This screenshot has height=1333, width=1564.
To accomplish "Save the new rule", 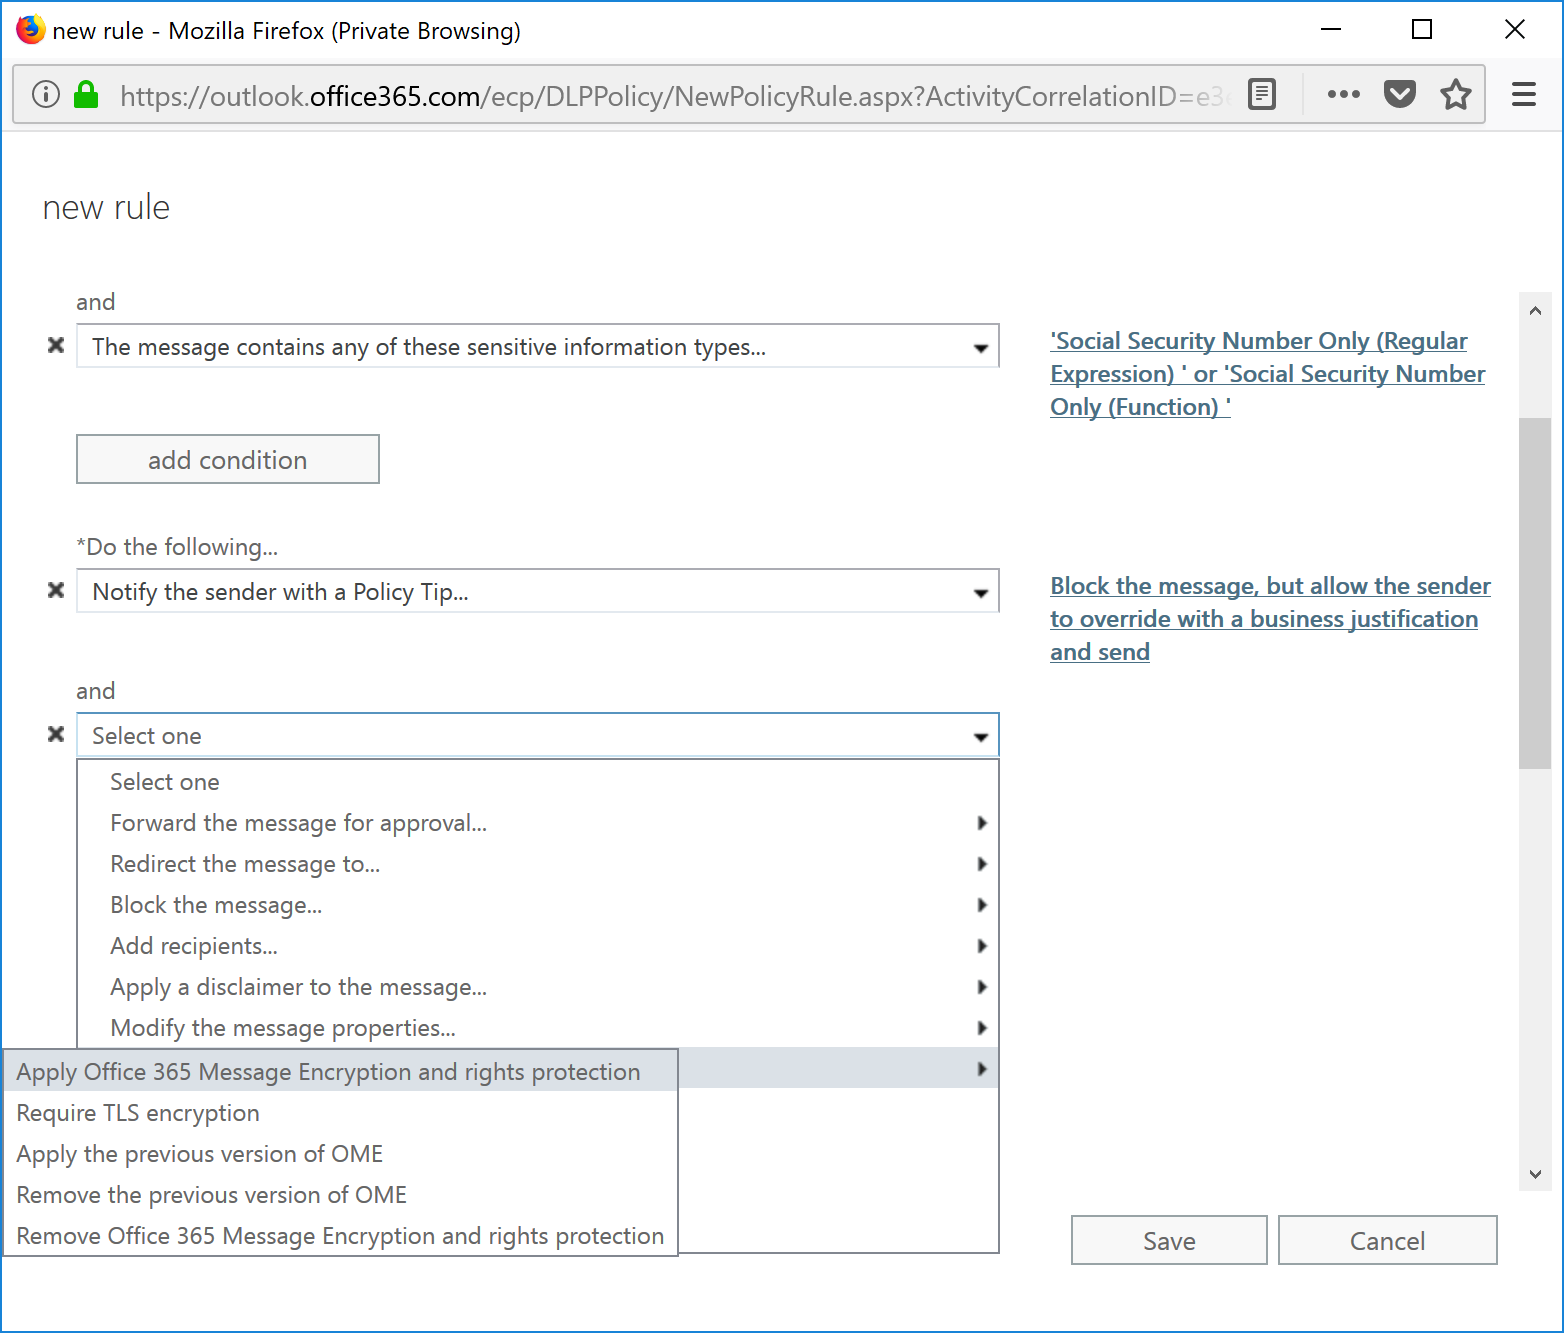I will 1168,1241.
